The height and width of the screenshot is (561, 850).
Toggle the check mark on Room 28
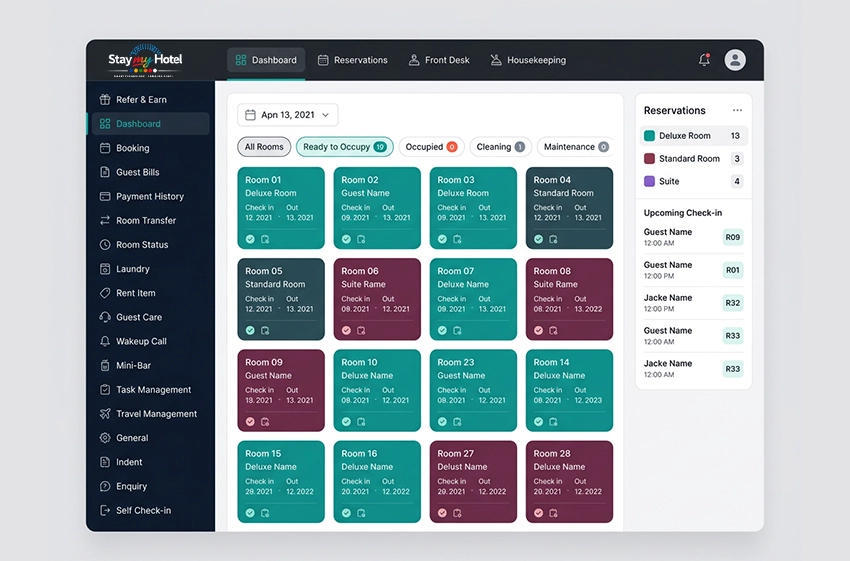point(538,513)
